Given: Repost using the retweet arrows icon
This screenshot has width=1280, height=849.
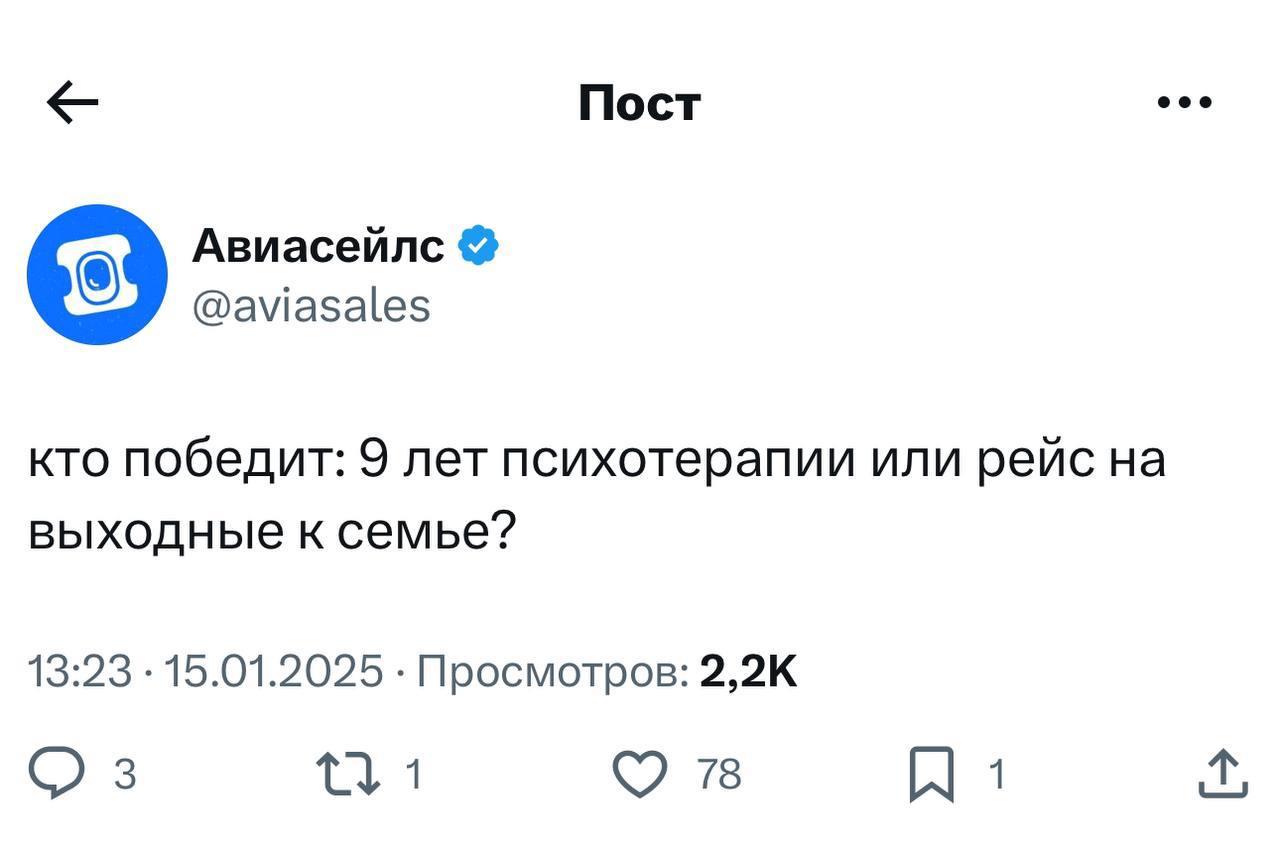Looking at the screenshot, I should coord(347,775).
